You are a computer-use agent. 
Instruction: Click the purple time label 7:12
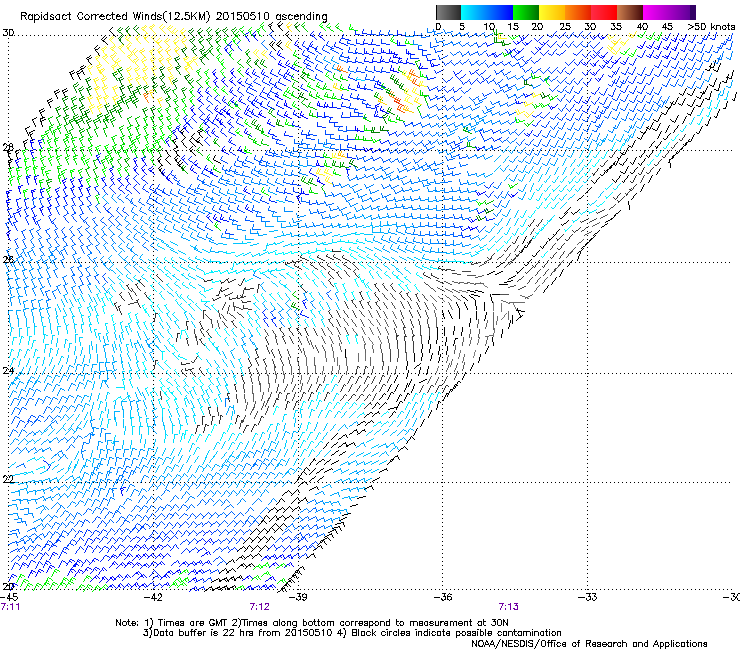pyautogui.click(x=260, y=607)
